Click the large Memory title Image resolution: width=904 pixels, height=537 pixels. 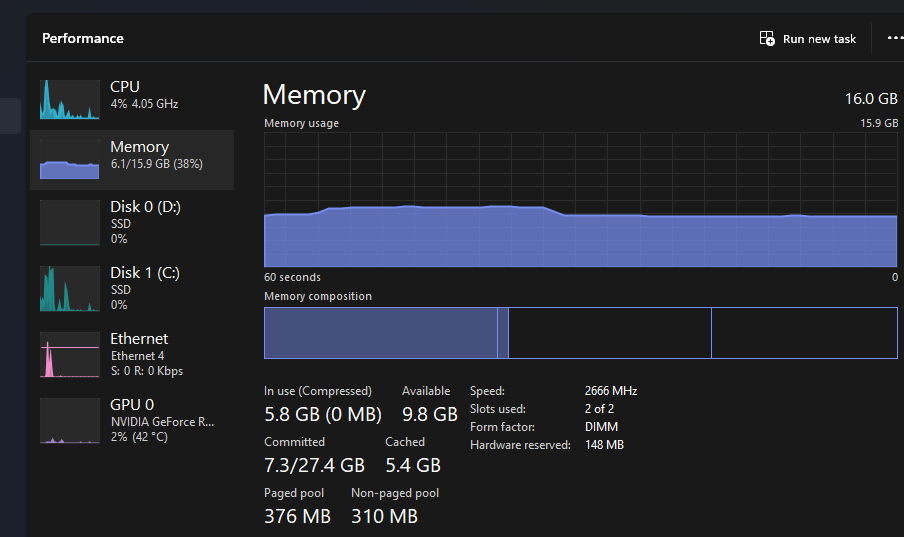pyautogui.click(x=314, y=95)
